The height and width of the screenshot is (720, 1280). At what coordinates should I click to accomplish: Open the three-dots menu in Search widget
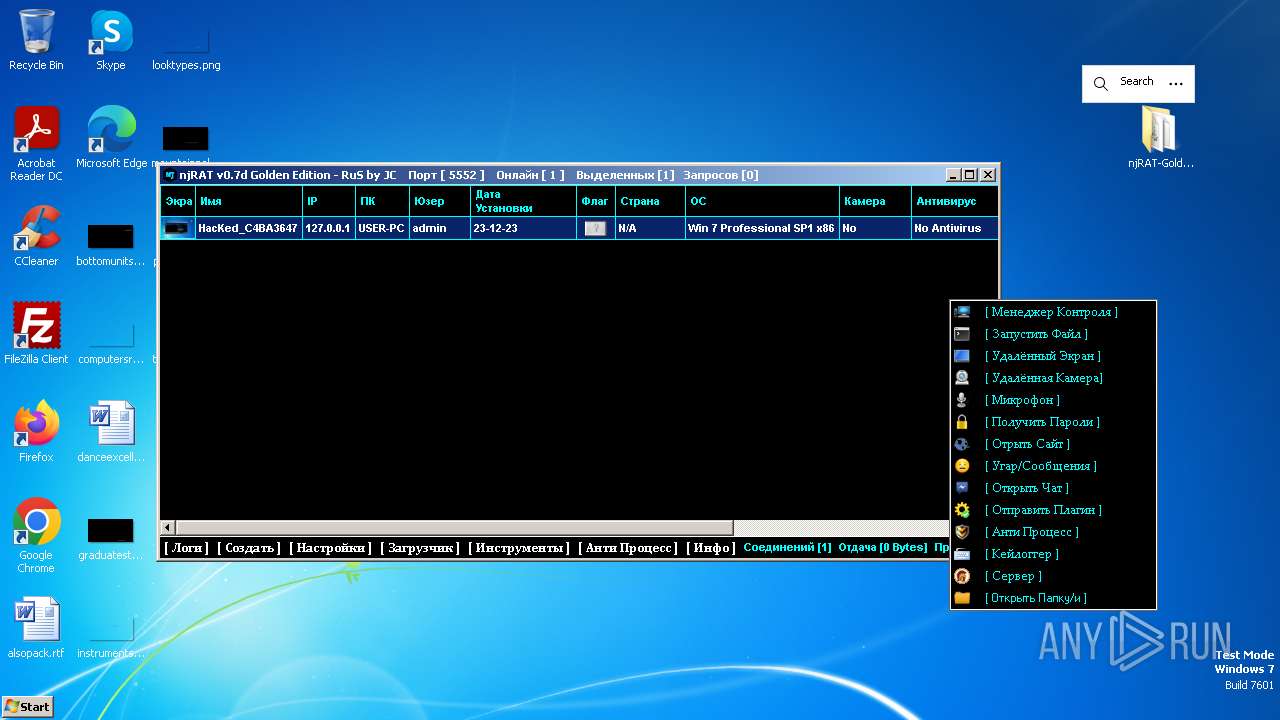click(1176, 84)
